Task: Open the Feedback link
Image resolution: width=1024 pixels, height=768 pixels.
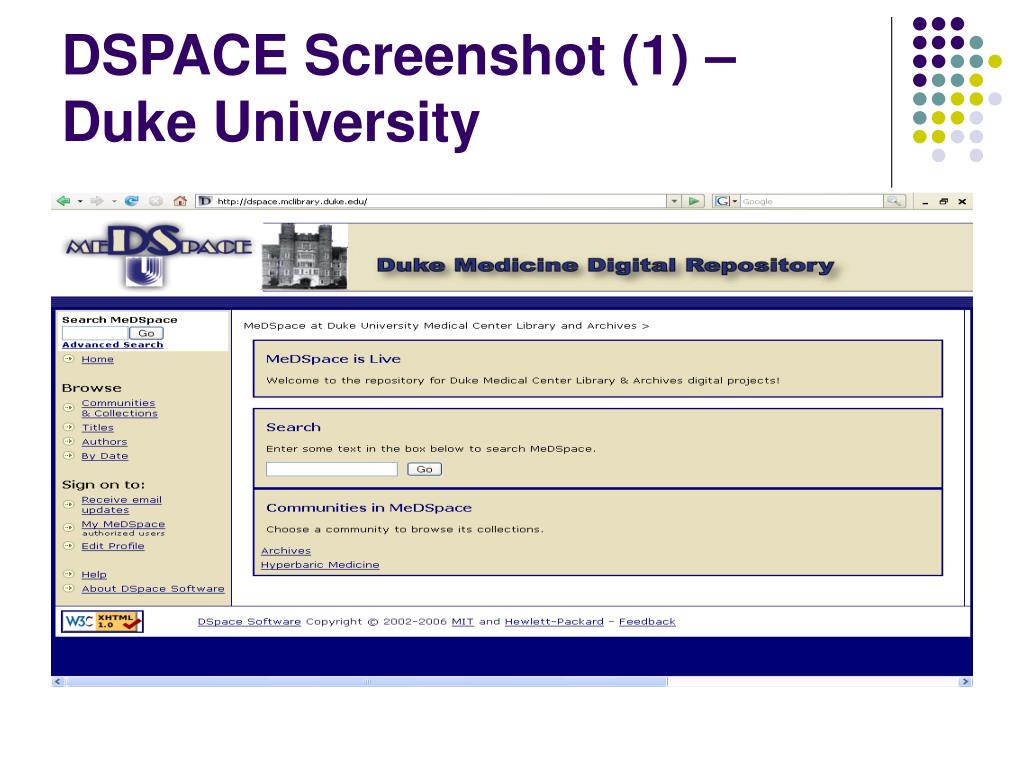Action: point(647,622)
